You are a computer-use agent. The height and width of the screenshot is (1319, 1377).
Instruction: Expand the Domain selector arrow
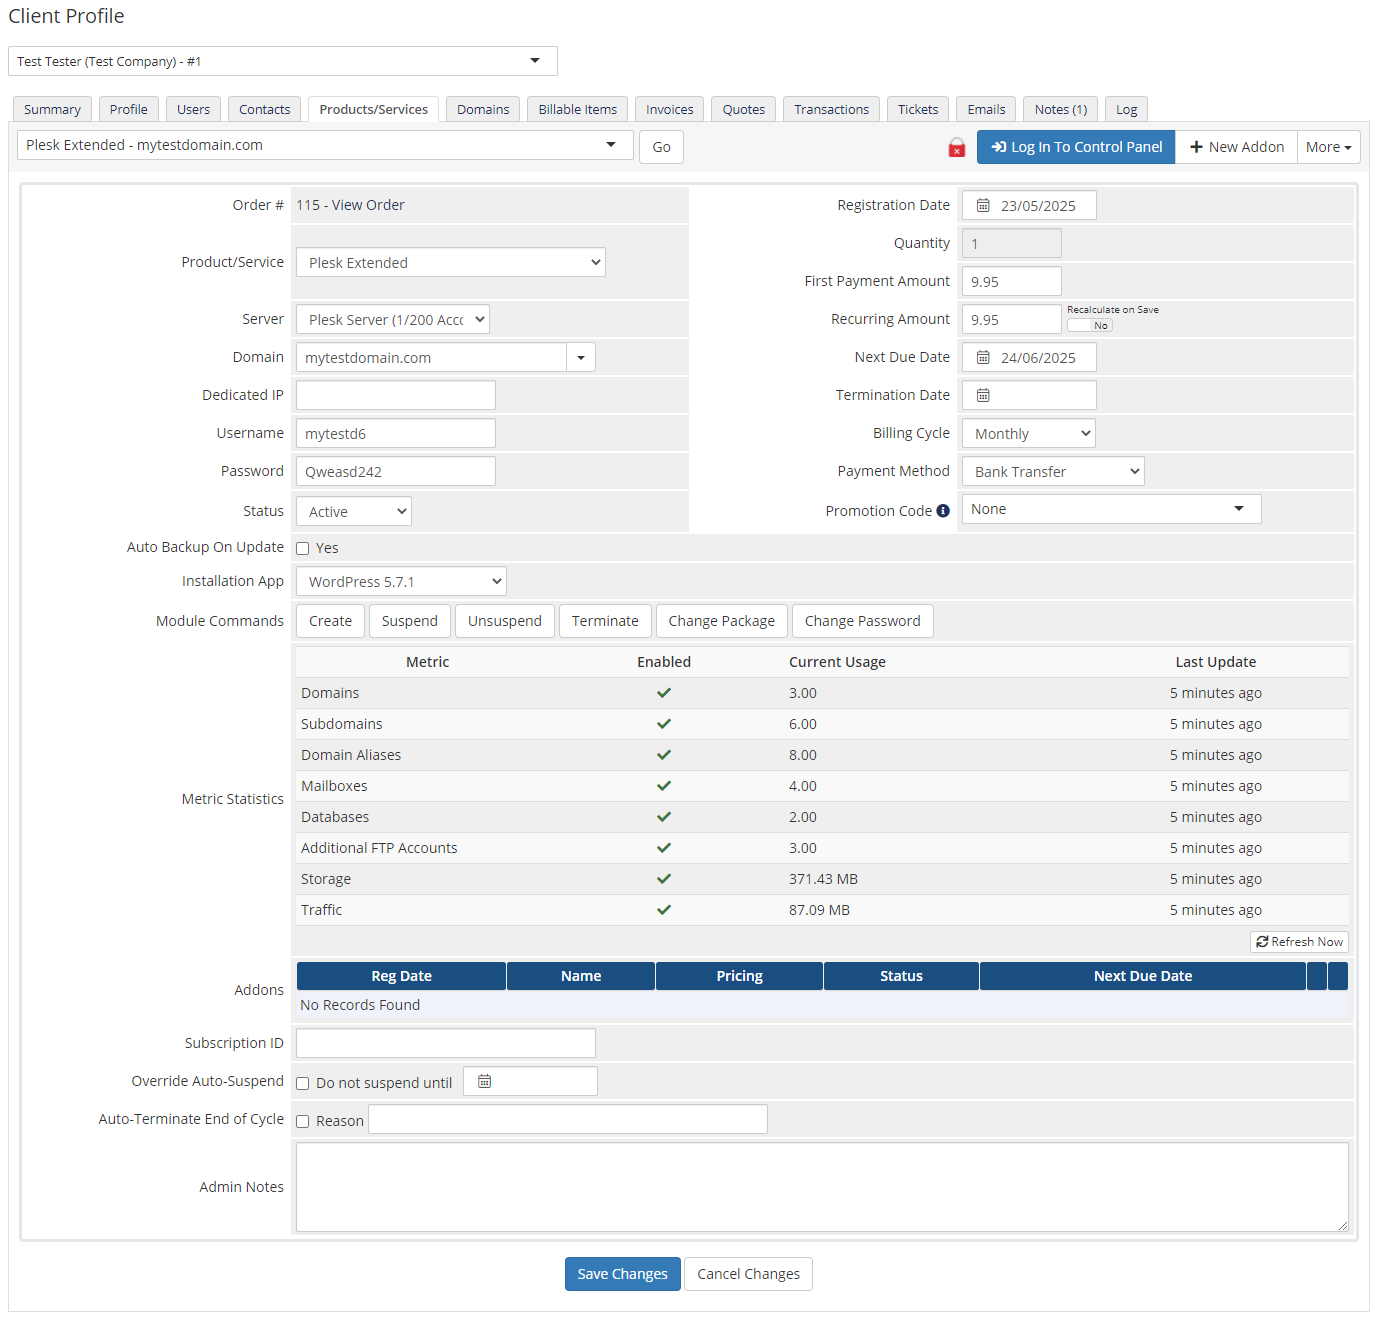581,357
